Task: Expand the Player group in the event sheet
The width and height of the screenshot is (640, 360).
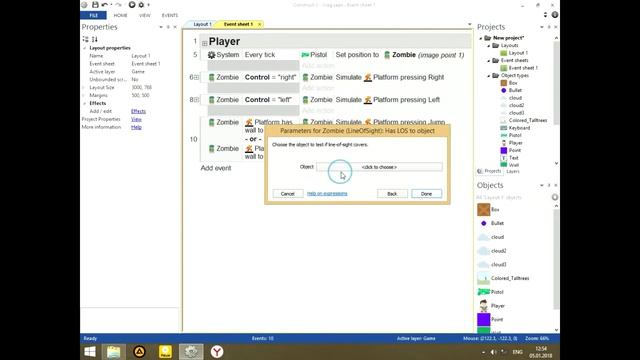Action: tap(204, 43)
